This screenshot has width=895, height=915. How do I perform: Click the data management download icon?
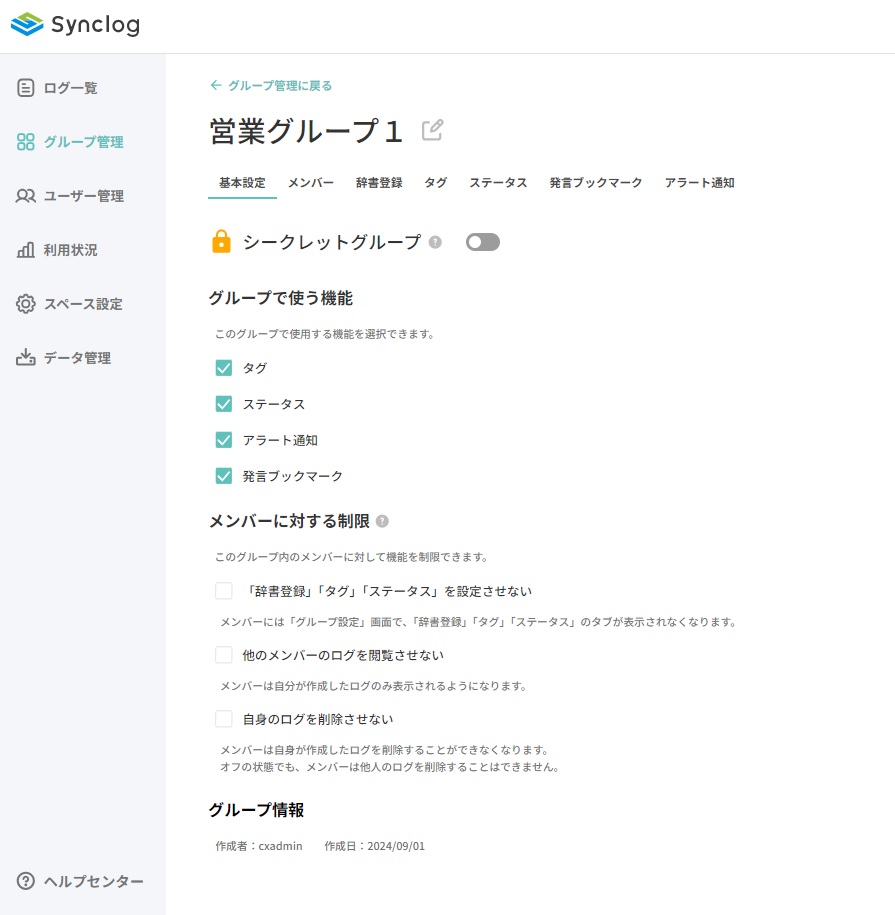pos(26,358)
